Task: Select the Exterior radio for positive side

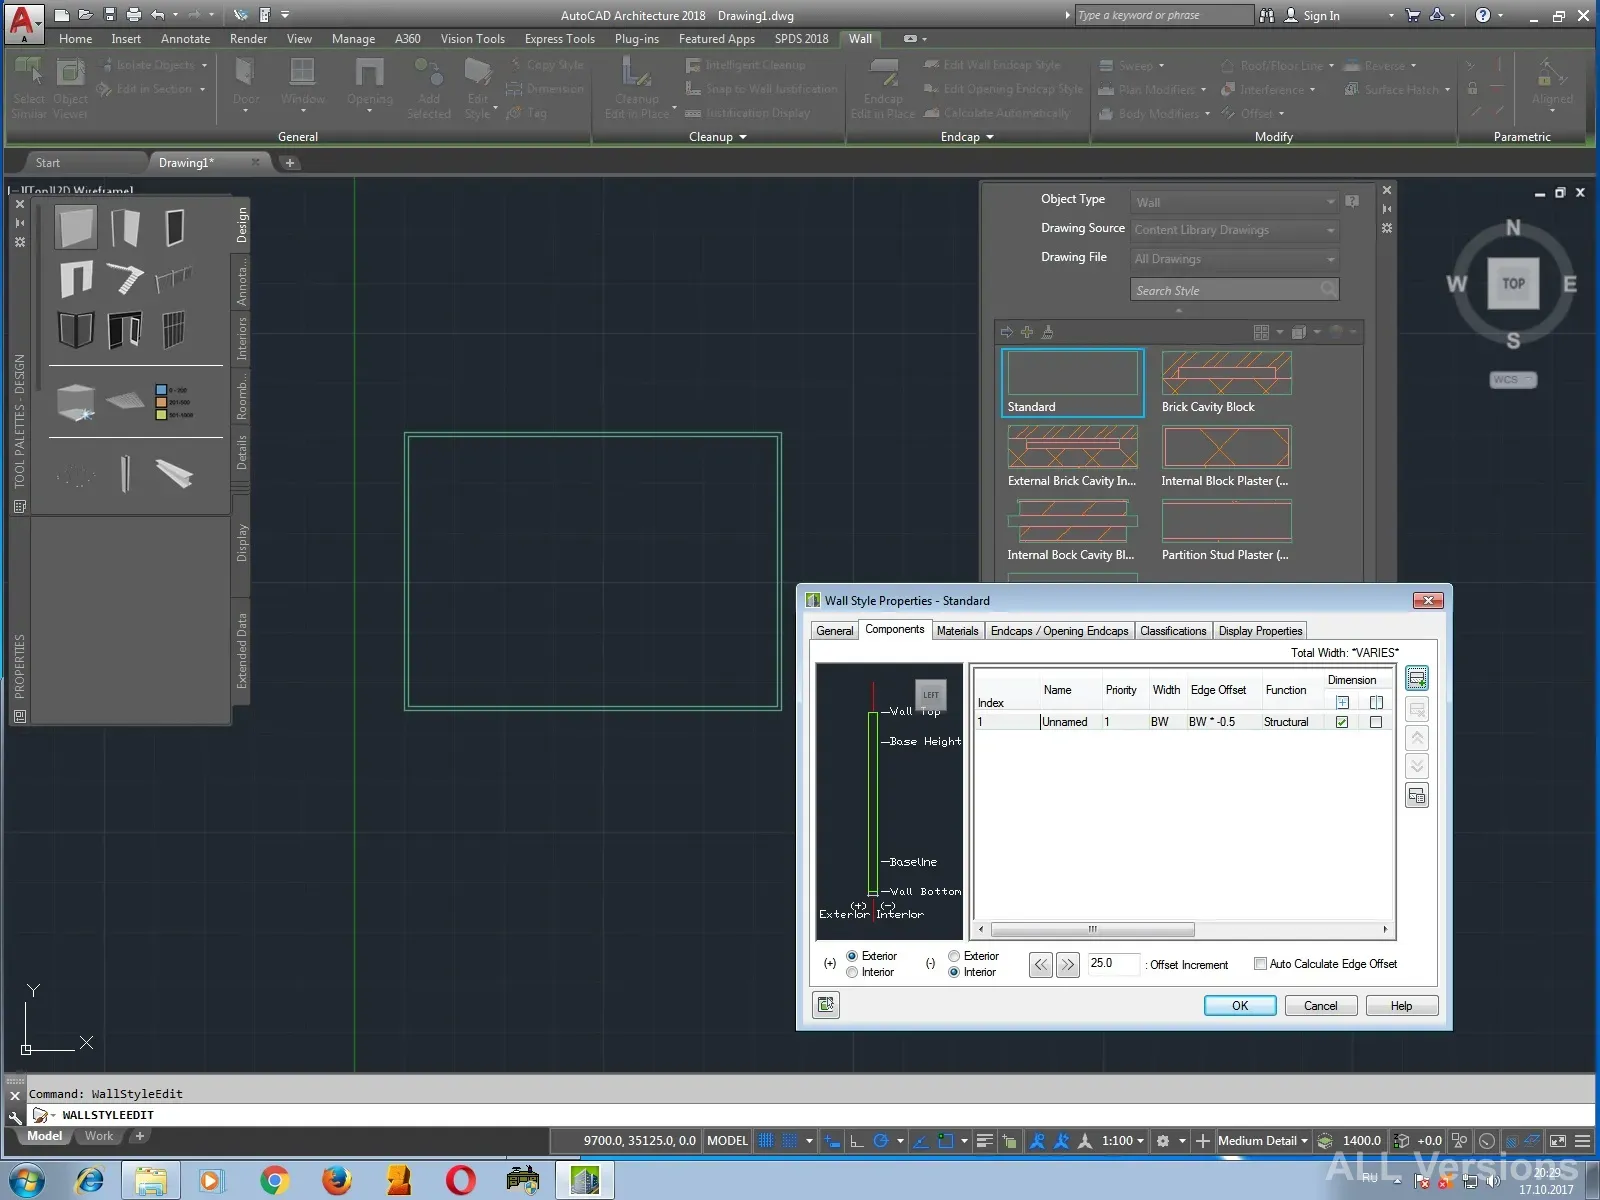Action: click(852, 956)
